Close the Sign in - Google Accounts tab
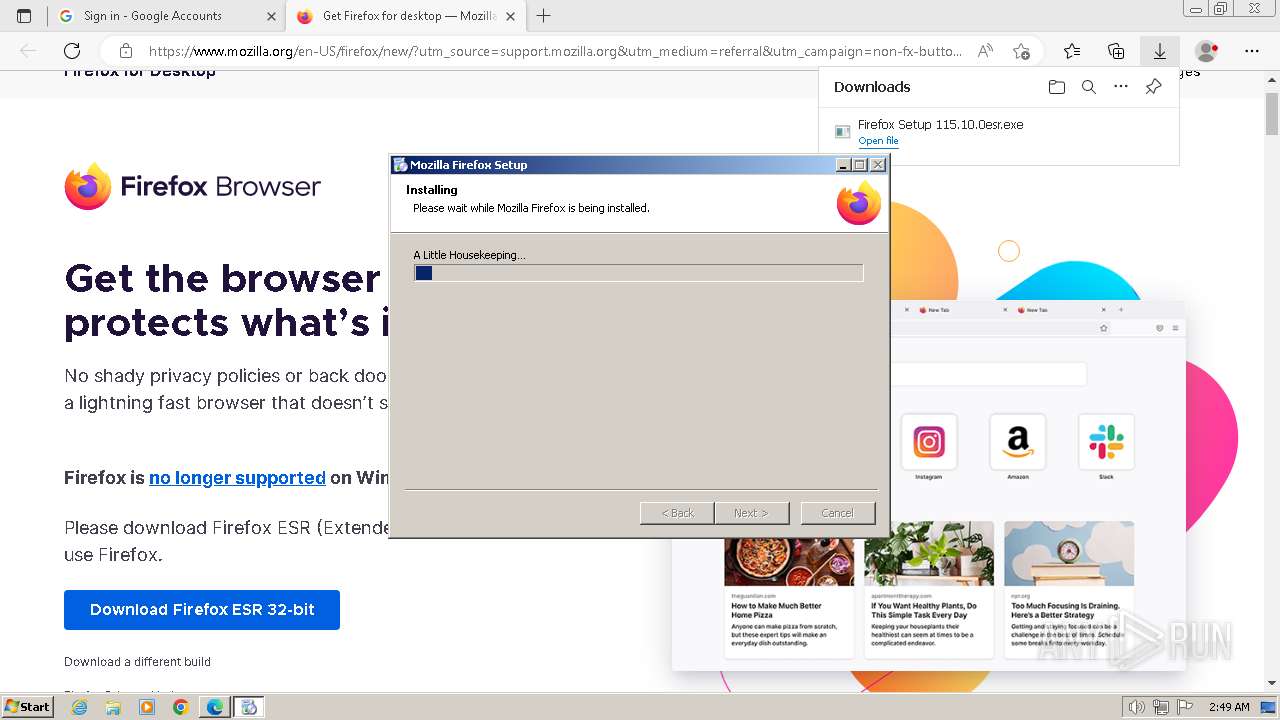Image resolution: width=1280 pixels, height=720 pixels. [271, 16]
